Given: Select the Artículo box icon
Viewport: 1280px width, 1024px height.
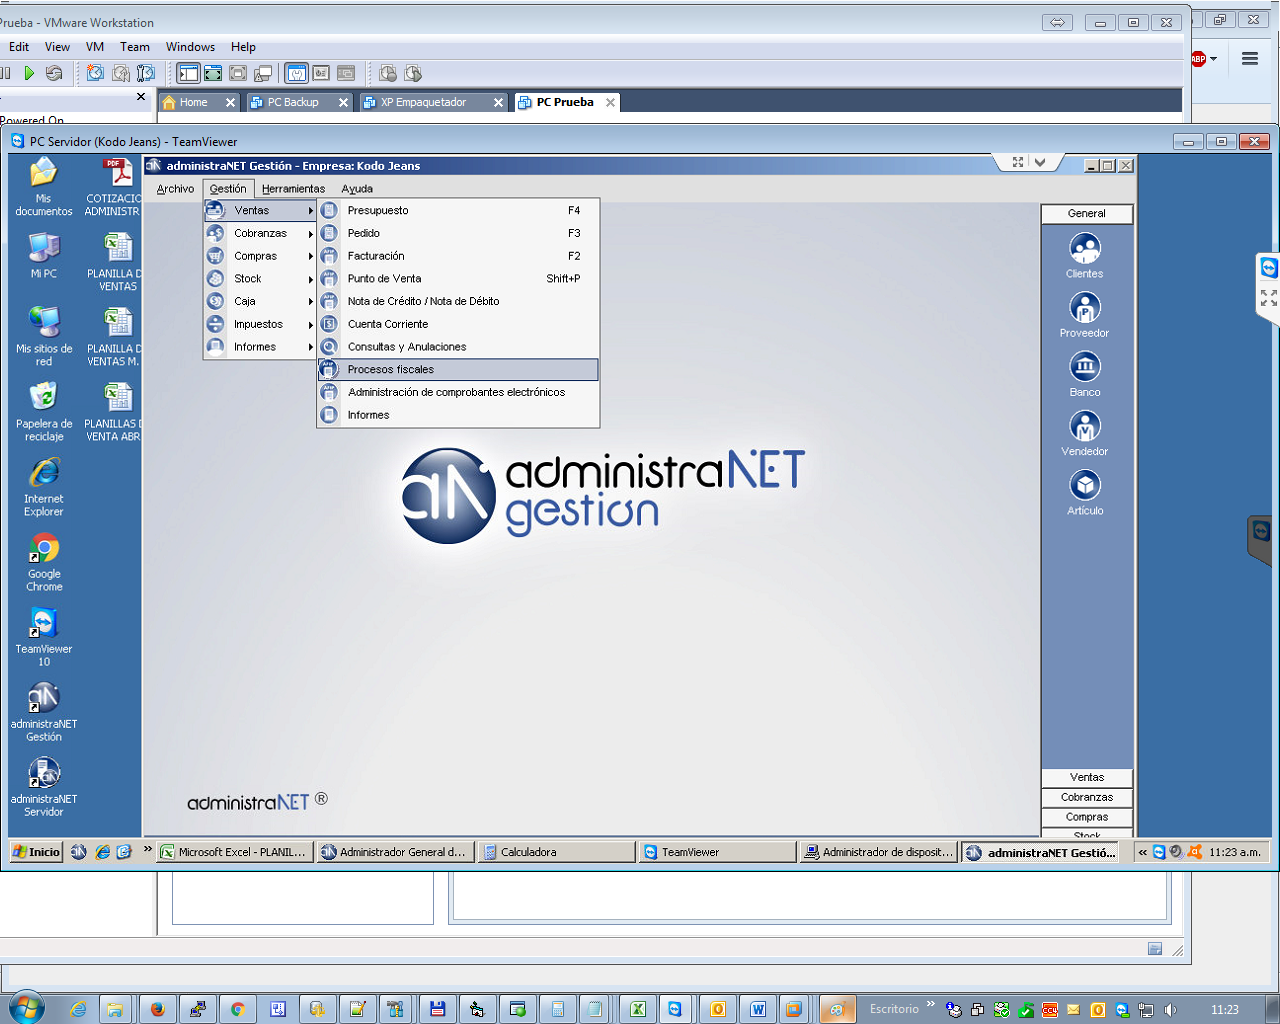Looking at the screenshot, I should (1084, 486).
